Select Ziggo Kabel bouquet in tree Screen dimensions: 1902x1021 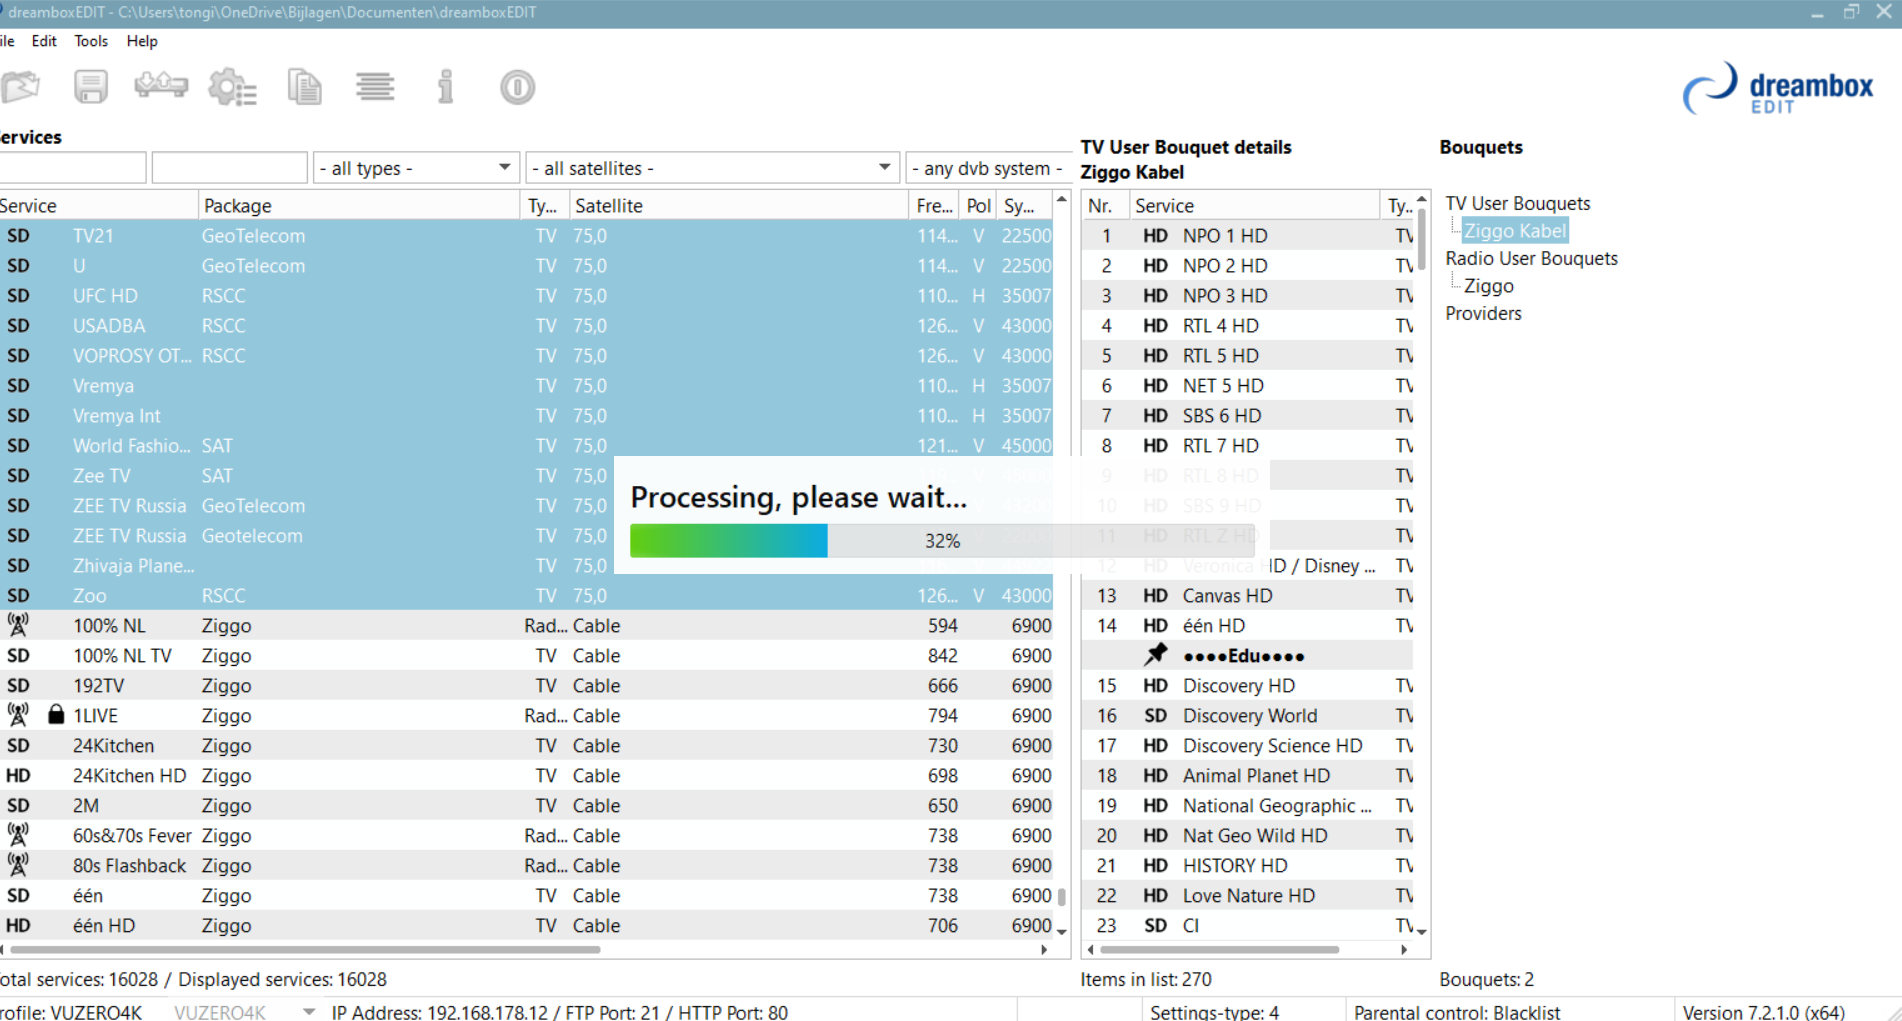[1514, 230]
